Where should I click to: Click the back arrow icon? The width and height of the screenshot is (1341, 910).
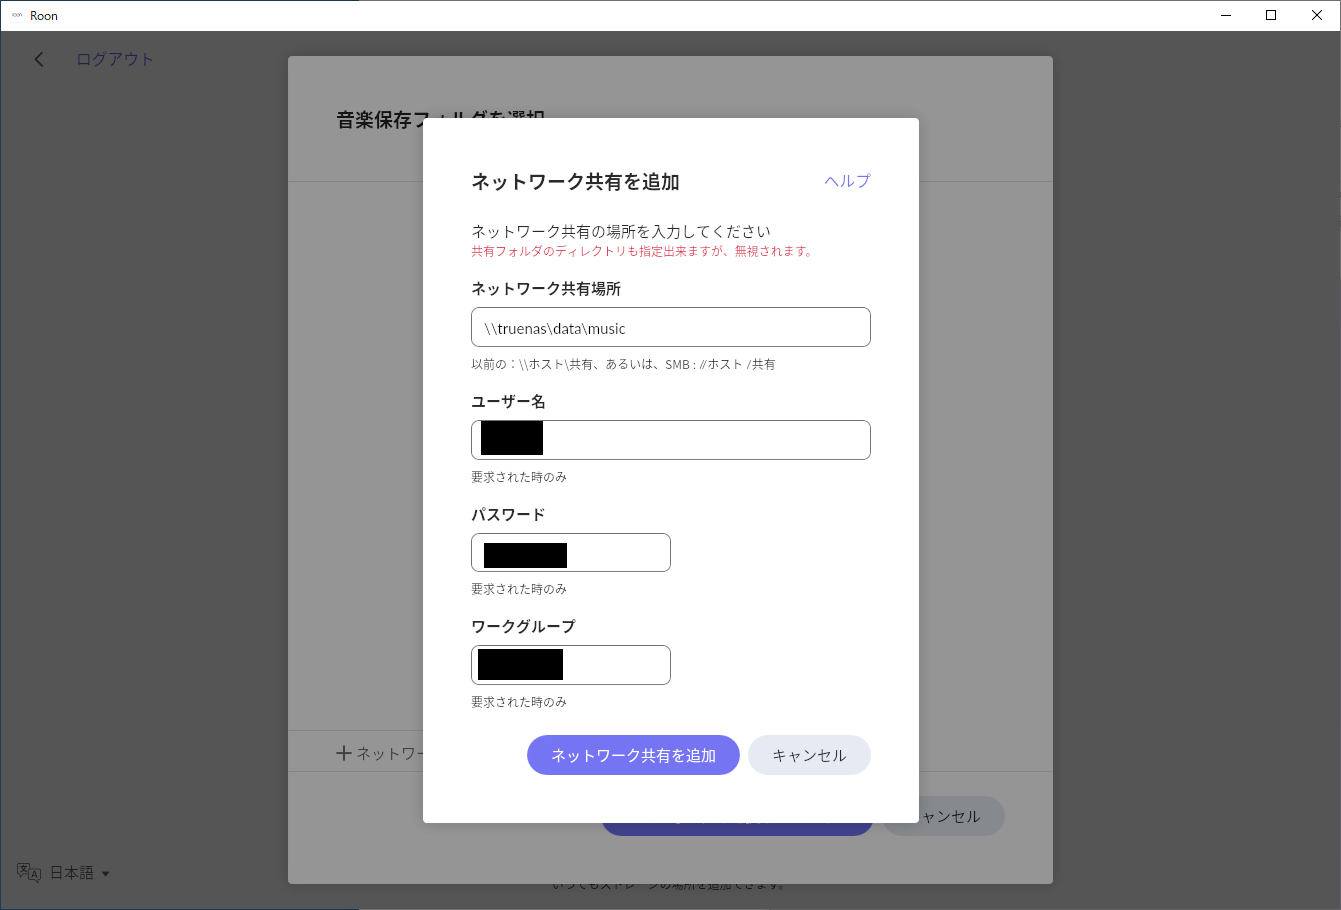tap(39, 60)
